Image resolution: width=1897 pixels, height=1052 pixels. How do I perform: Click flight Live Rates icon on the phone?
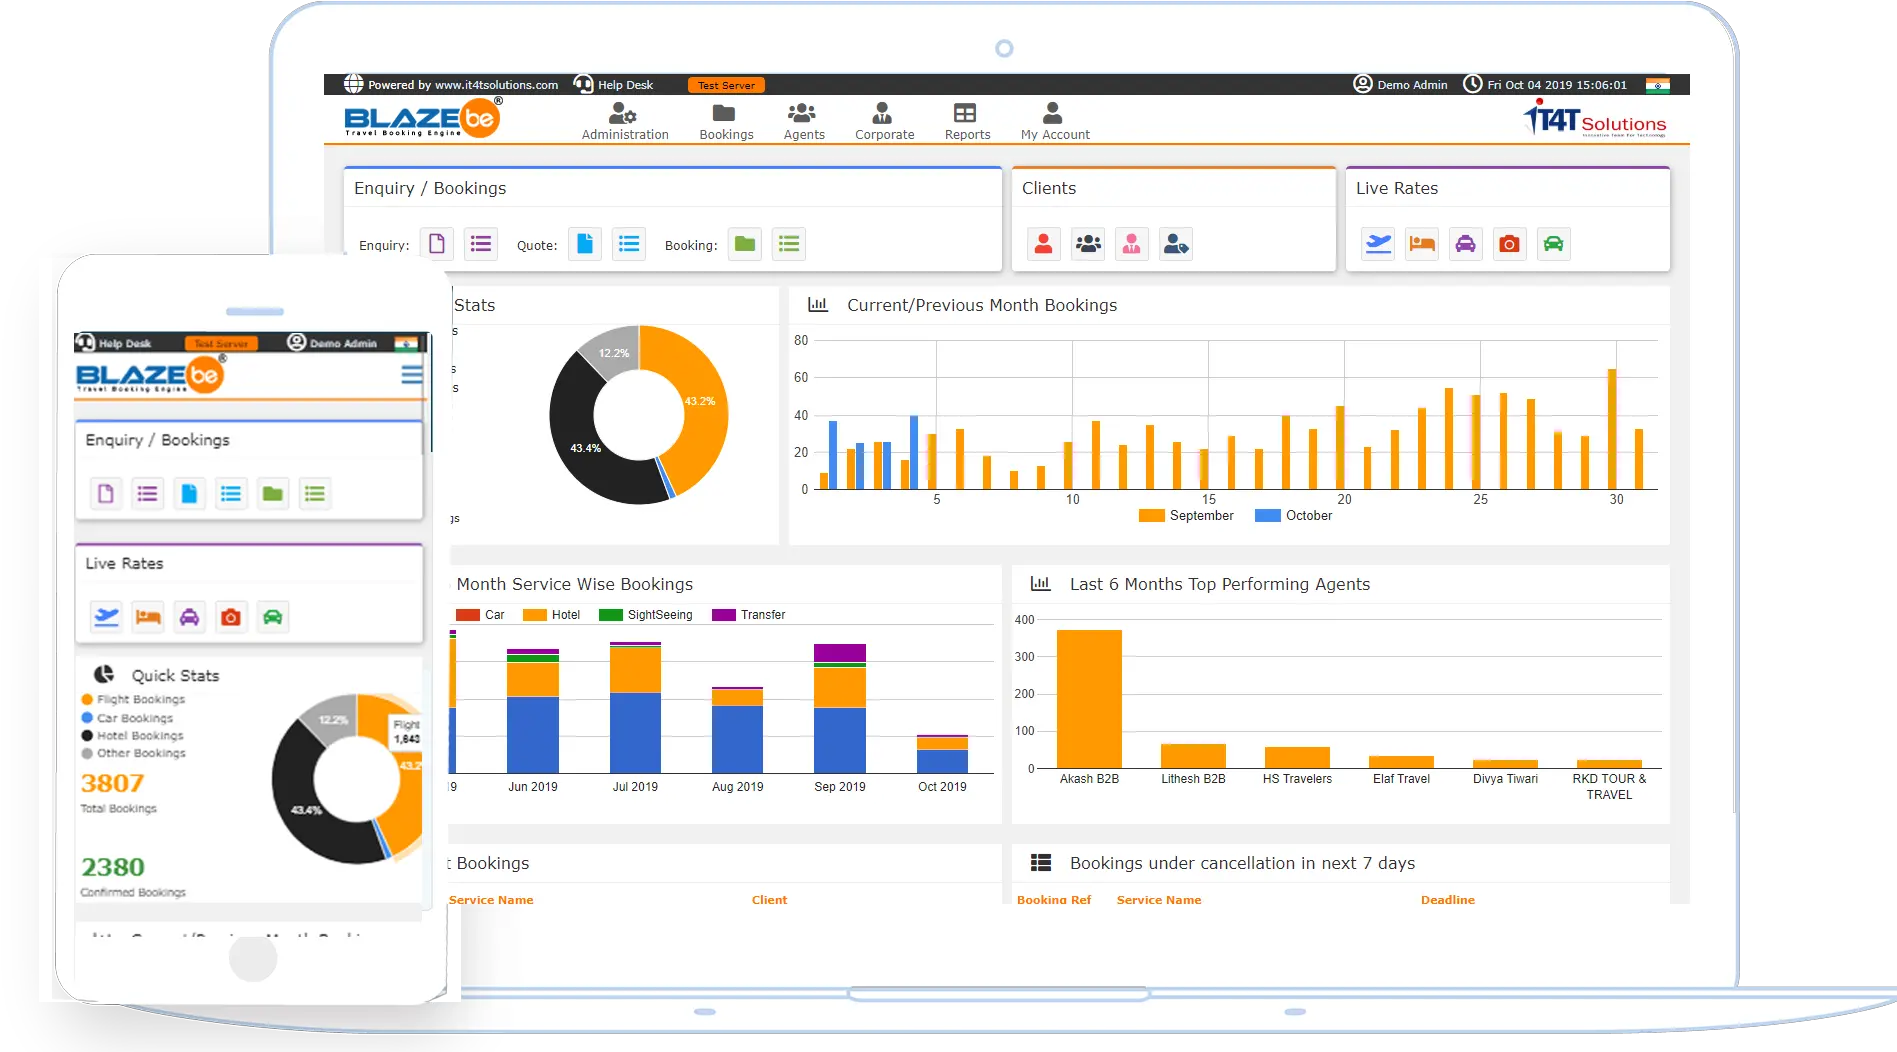pyautogui.click(x=106, y=617)
